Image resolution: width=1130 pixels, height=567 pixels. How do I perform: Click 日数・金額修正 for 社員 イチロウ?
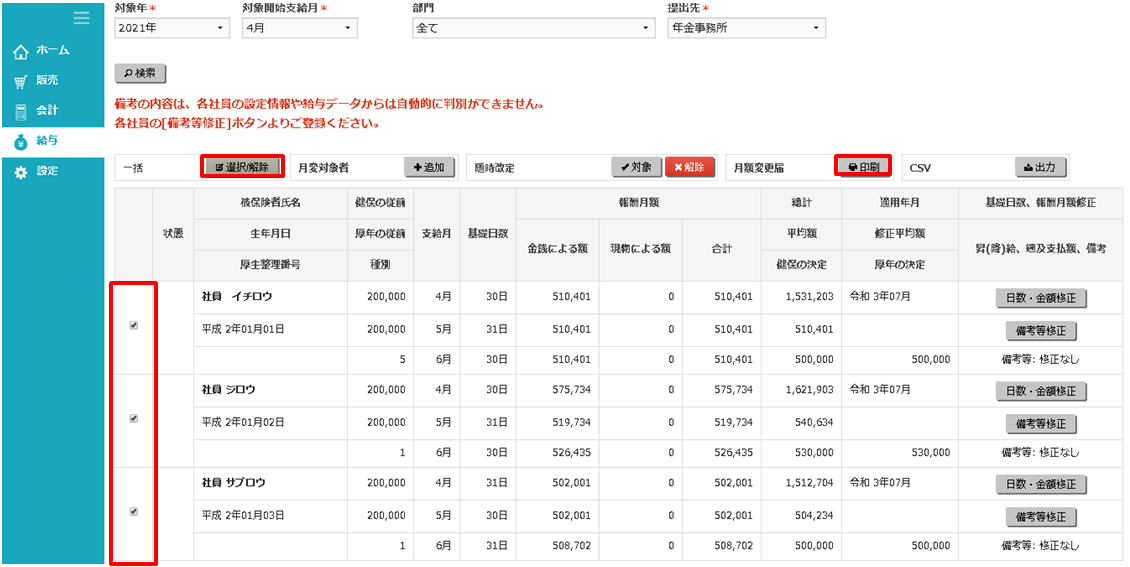pyautogui.click(x=1041, y=298)
